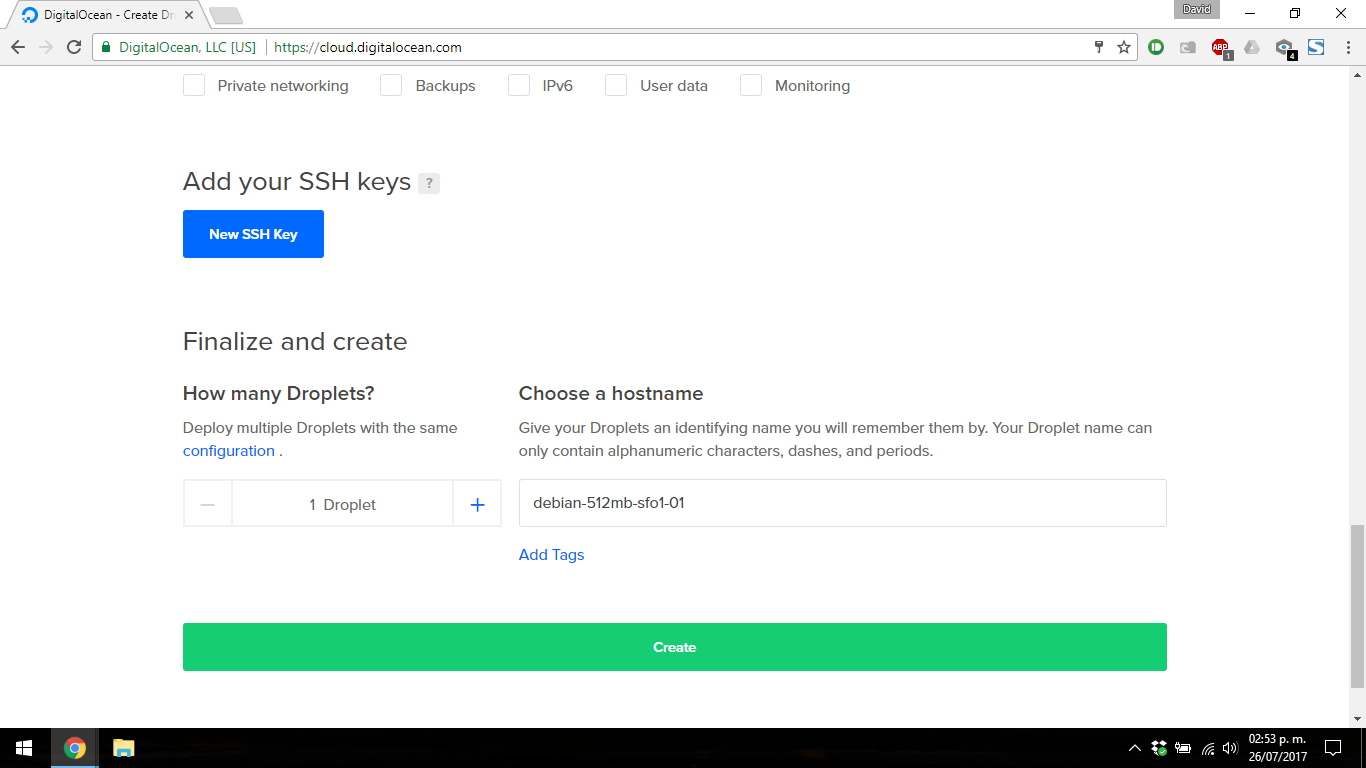Click the green Create button

coord(675,647)
